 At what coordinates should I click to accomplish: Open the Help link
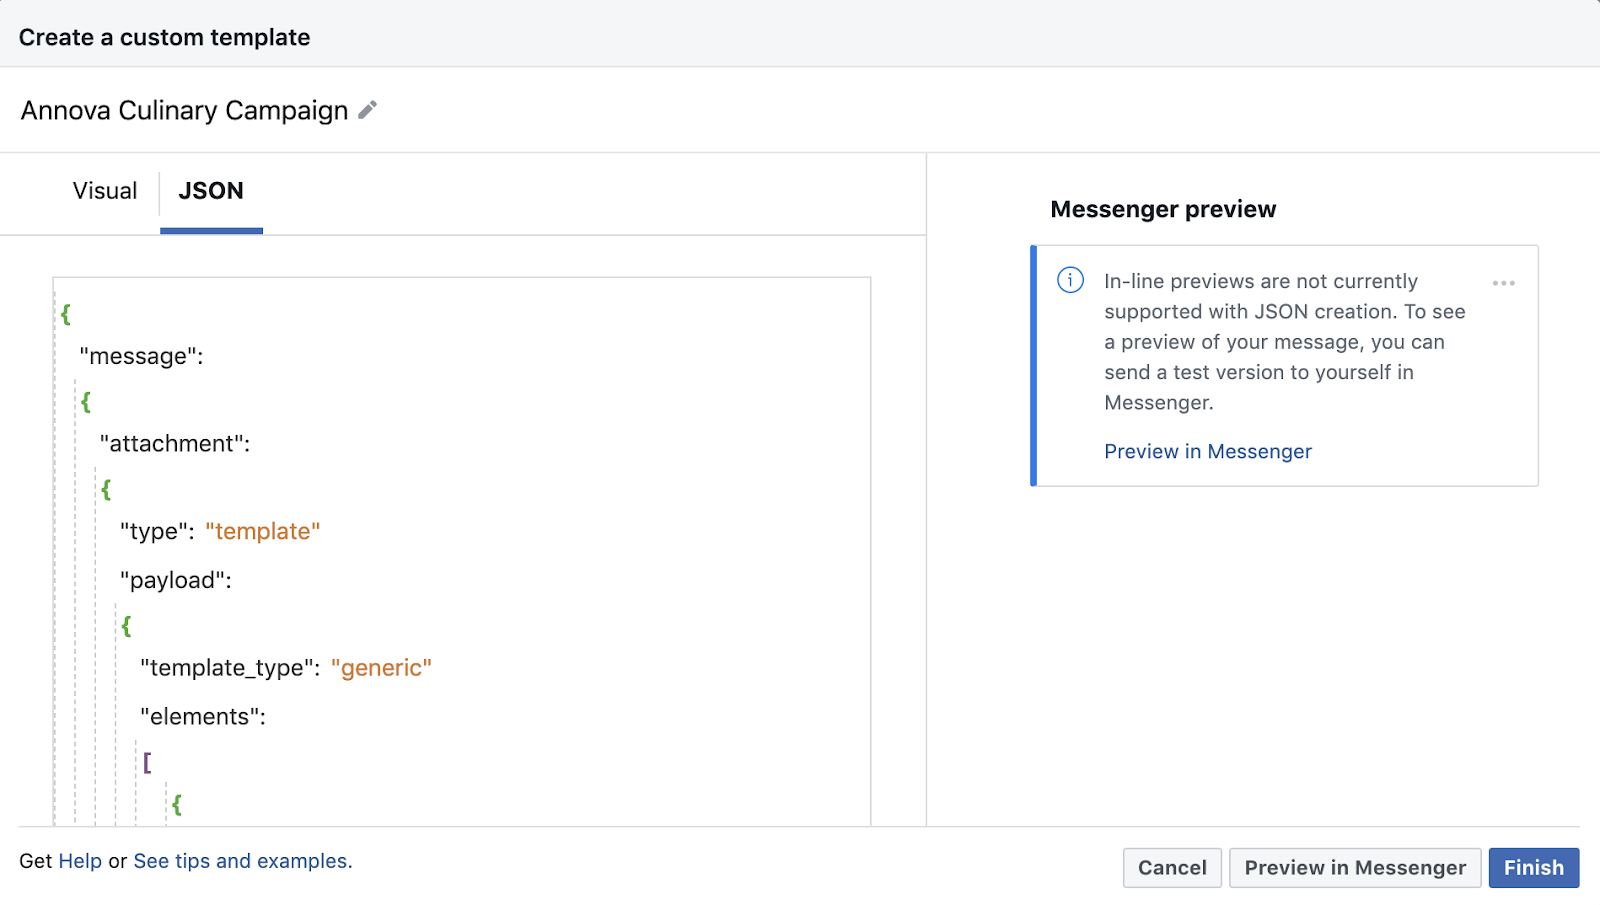[80, 861]
